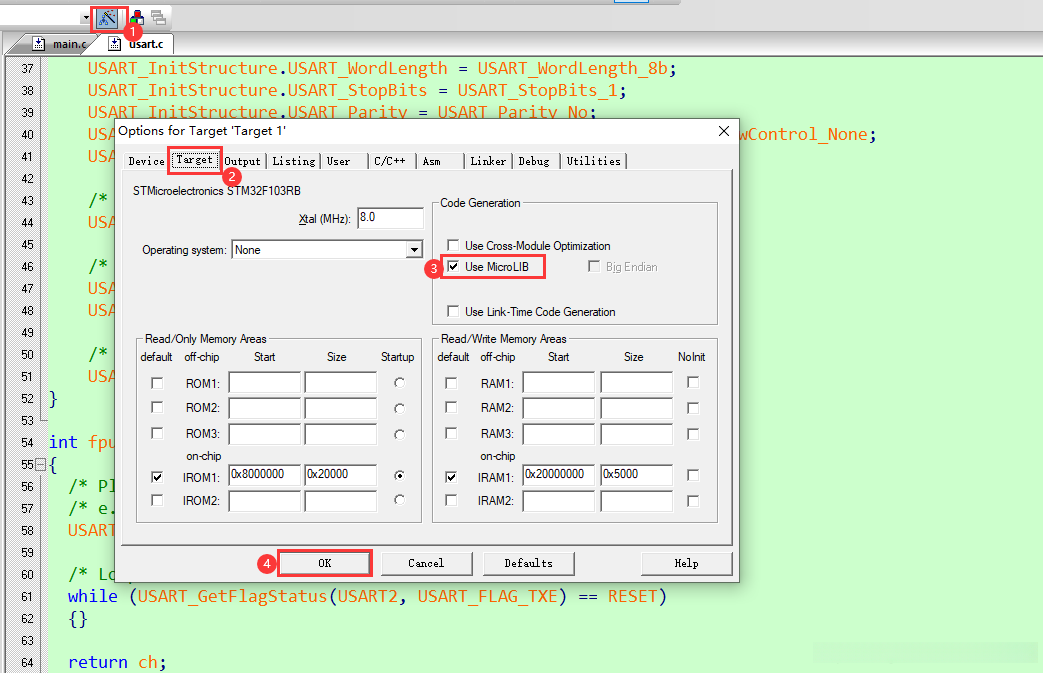1043x673 pixels.
Task: Click the IRAM2 Size field
Action: pyautogui.click(x=637, y=501)
